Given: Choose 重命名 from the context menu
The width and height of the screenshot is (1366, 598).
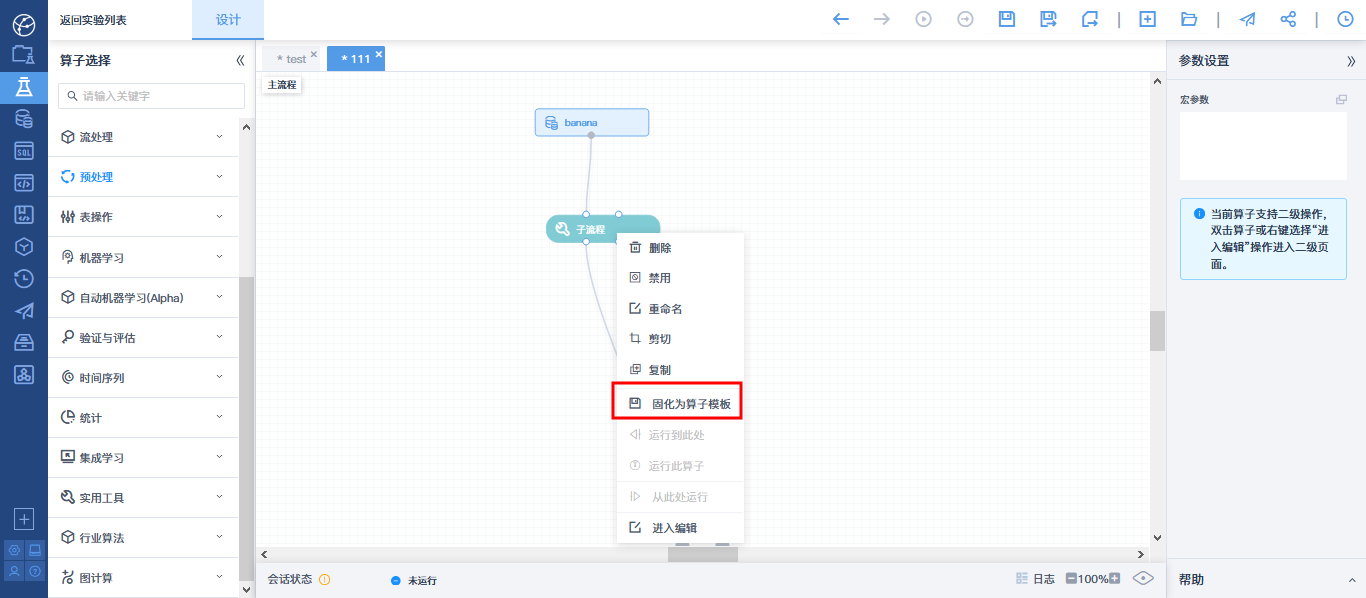Looking at the screenshot, I should tap(680, 309).
